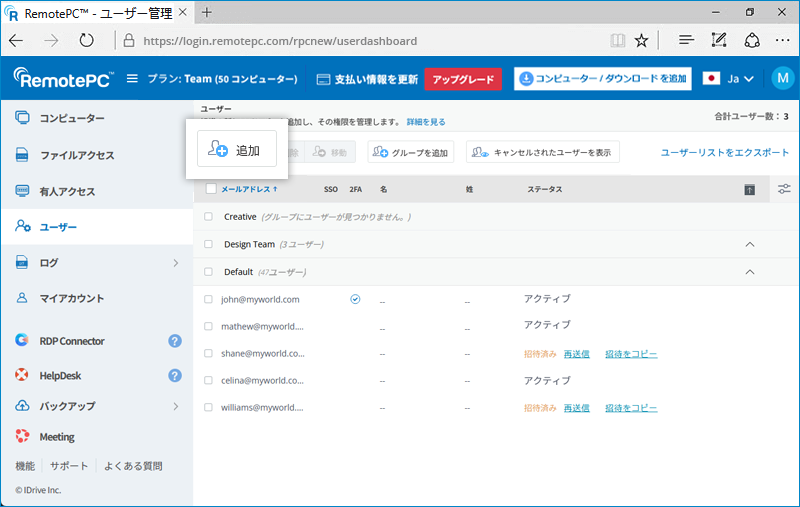The image size is (800, 507).
Task: Click 招待をコピー link for shane
Action: 631,353
